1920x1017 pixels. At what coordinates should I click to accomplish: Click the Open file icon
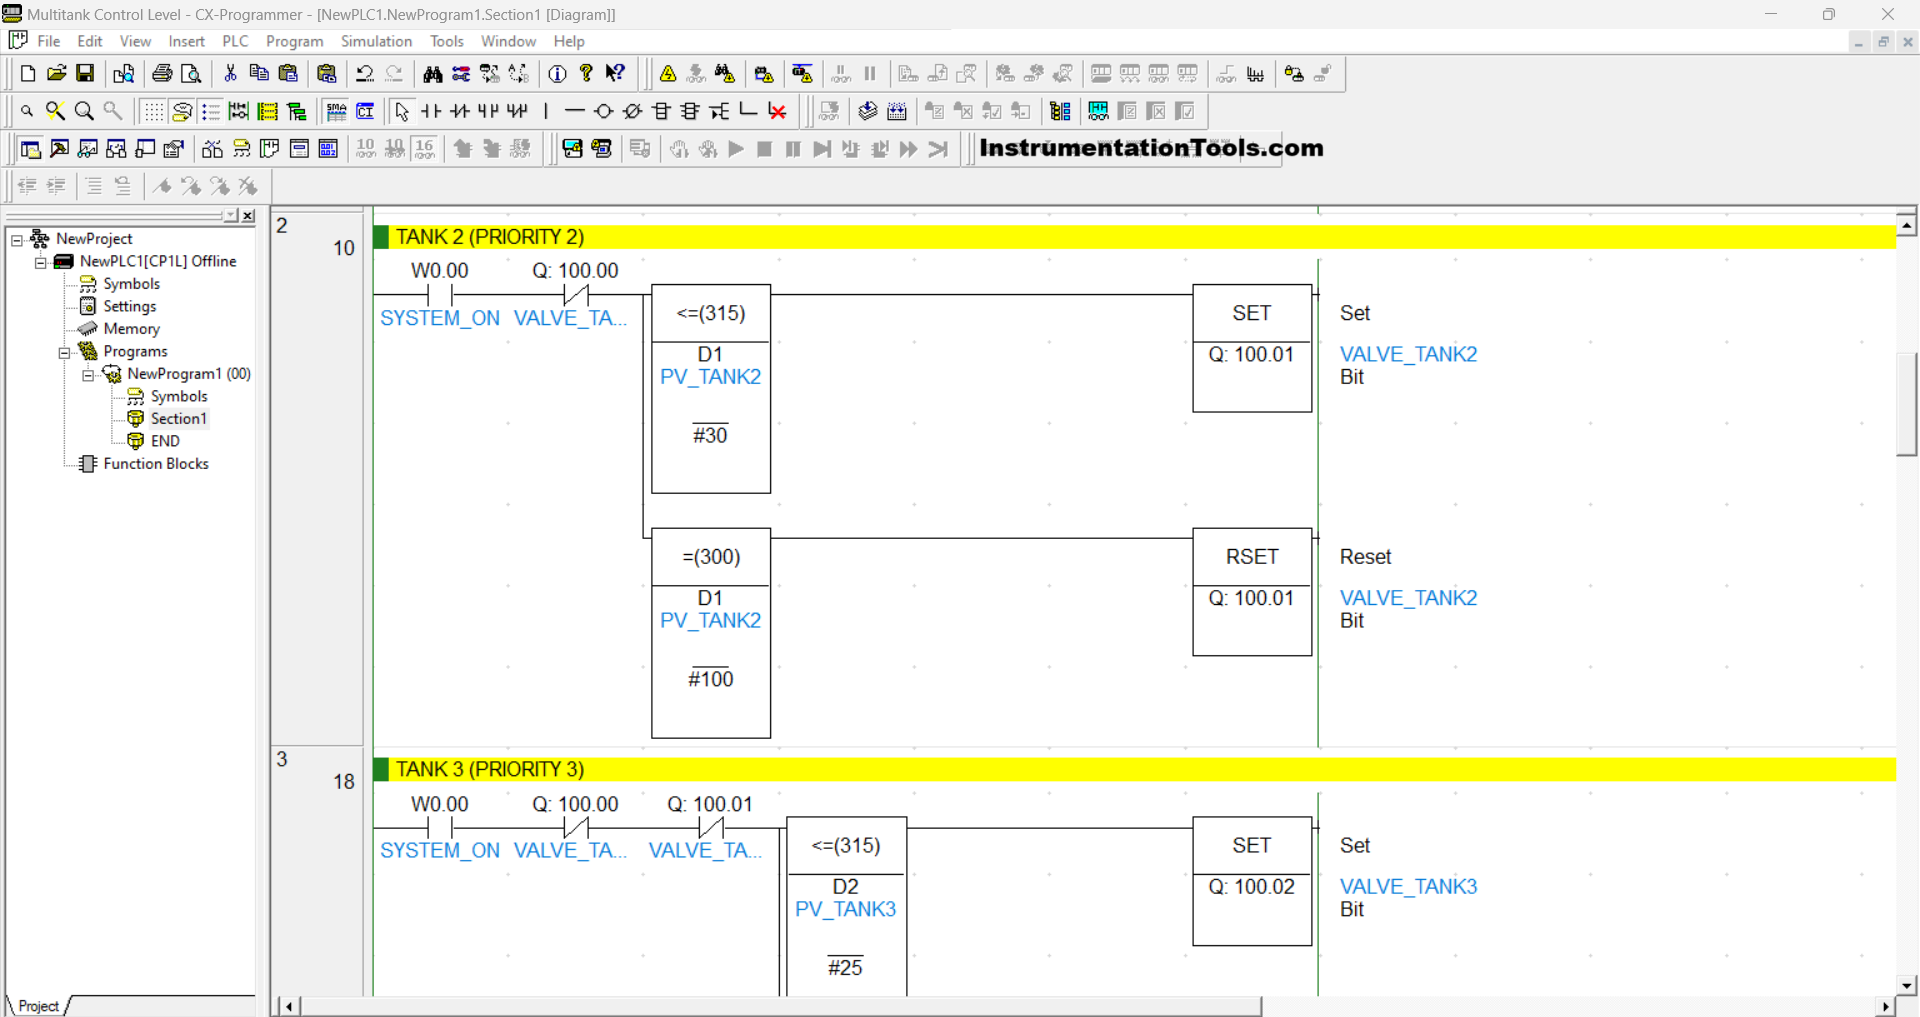click(57, 74)
